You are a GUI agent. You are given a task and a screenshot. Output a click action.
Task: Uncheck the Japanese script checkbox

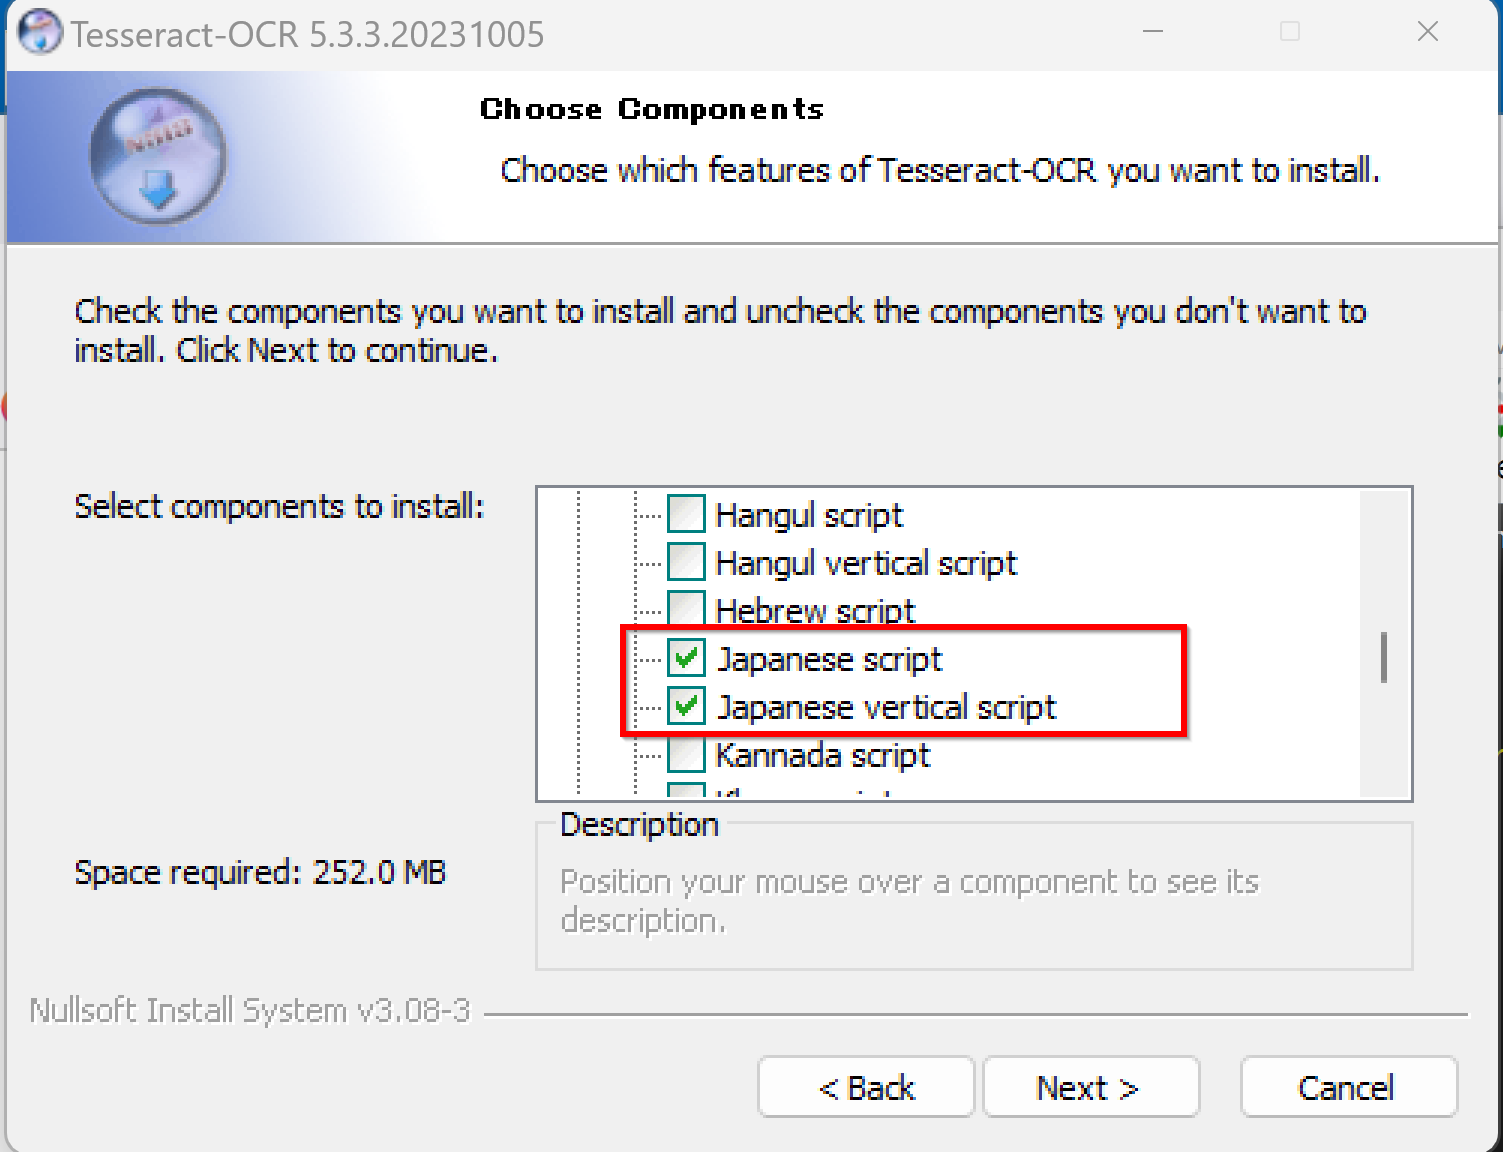click(686, 658)
